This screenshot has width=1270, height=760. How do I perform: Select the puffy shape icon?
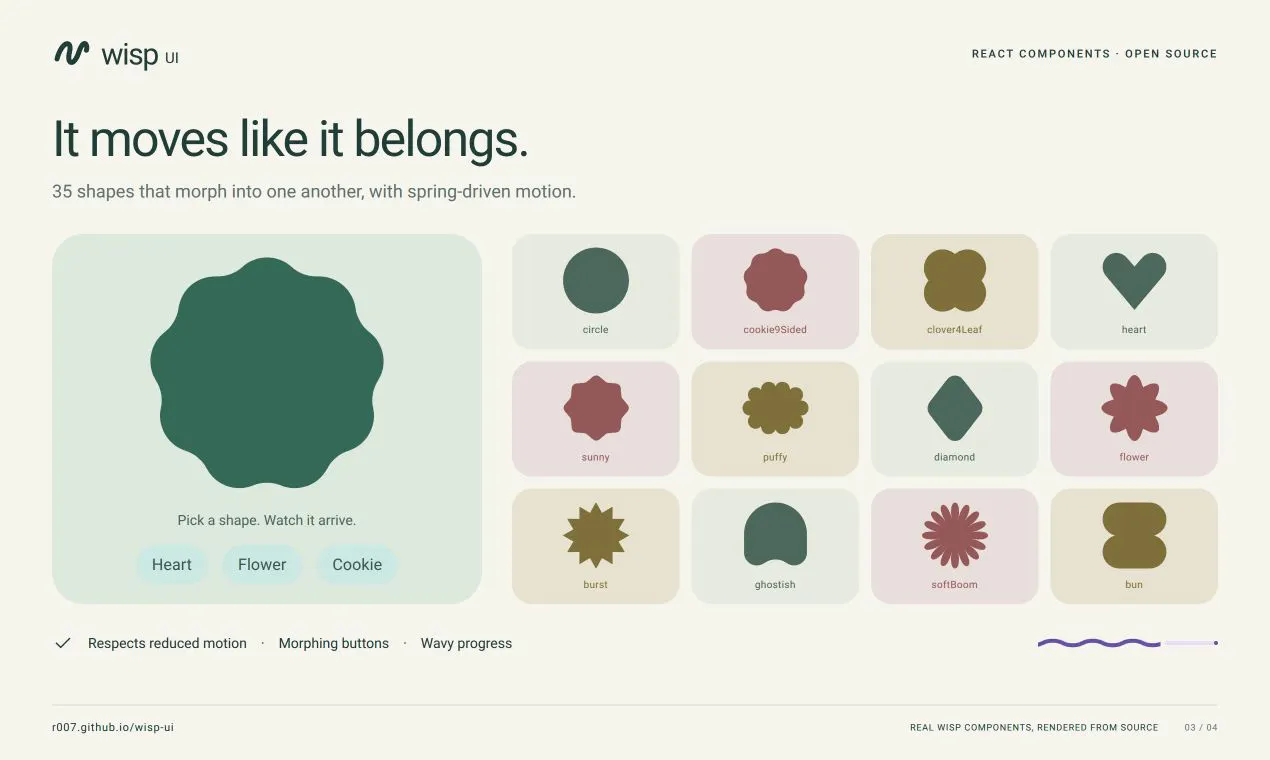pos(775,408)
